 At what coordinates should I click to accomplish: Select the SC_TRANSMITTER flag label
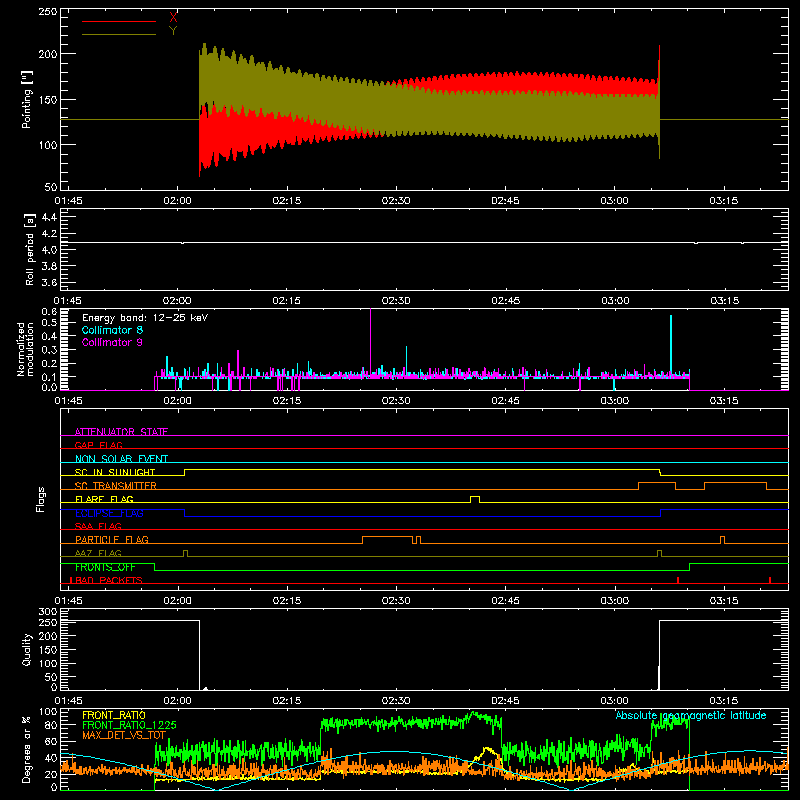tap(116, 485)
